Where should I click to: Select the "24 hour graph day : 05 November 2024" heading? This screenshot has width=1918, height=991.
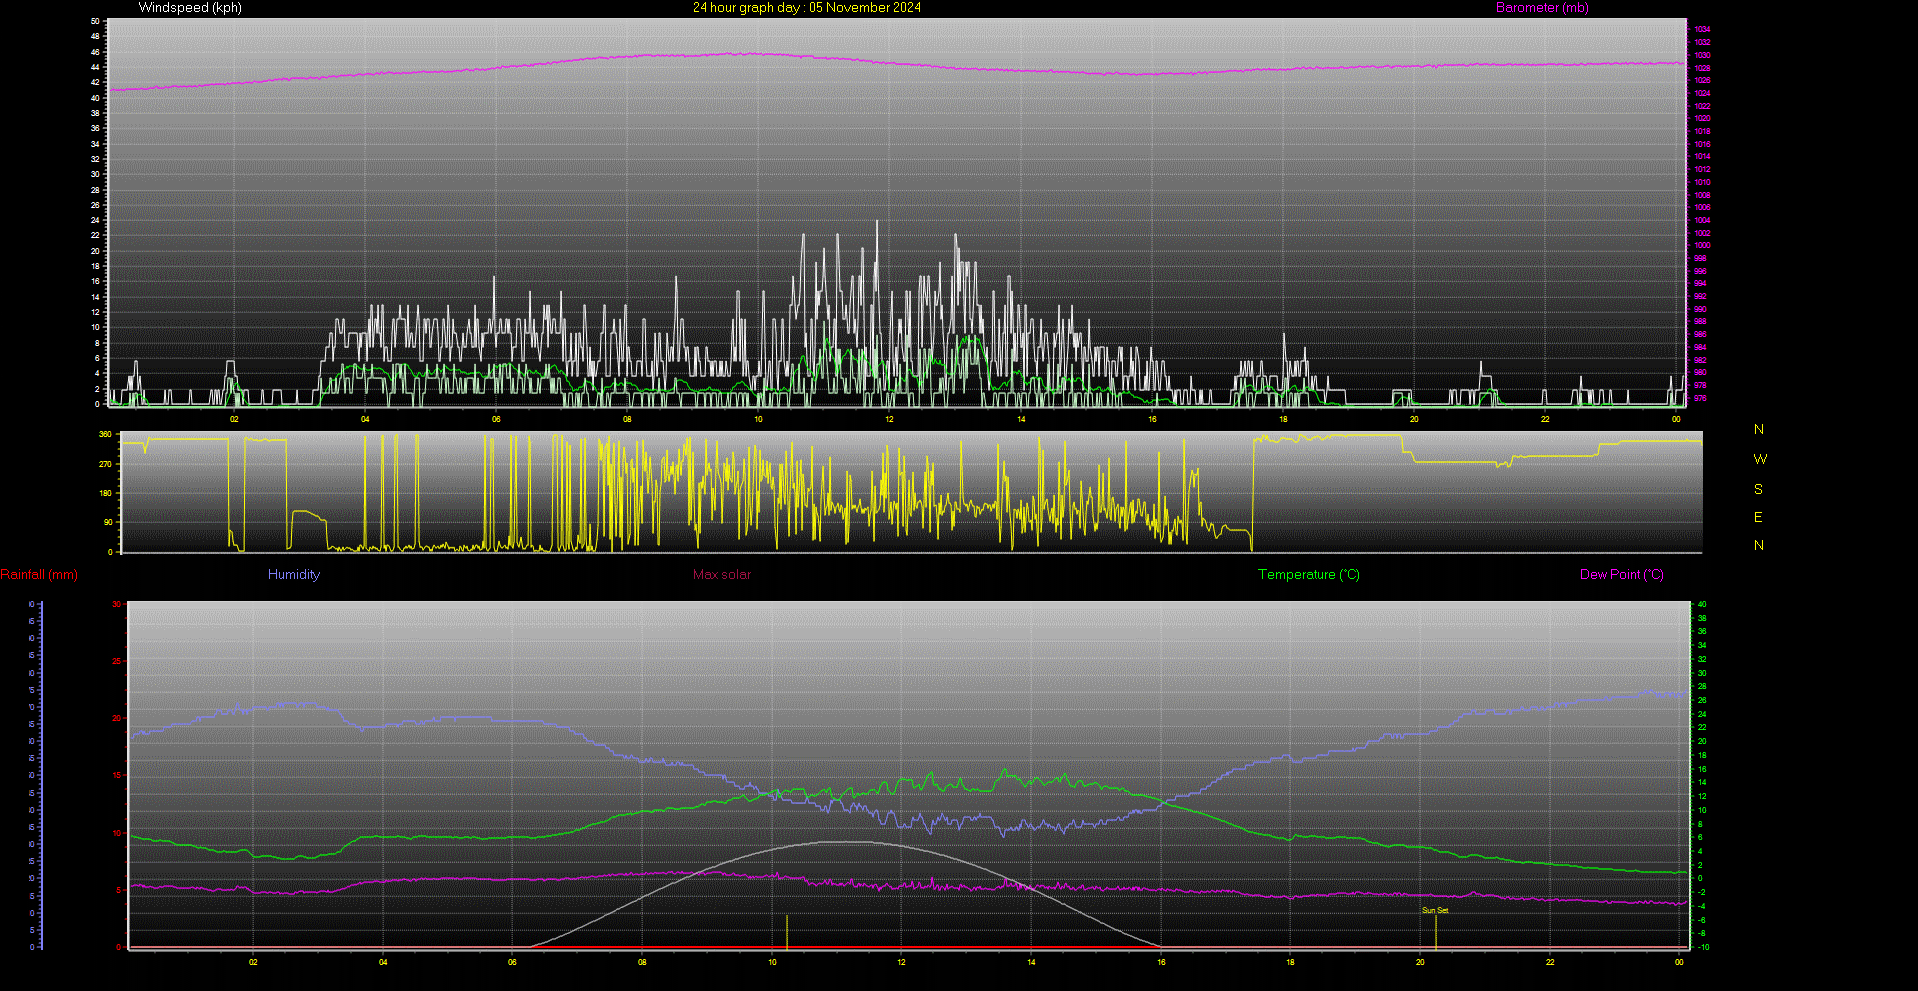click(807, 8)
